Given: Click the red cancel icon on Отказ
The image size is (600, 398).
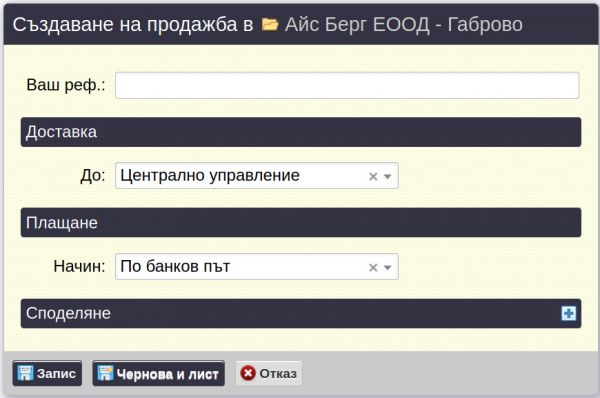Looking at the screenshot, I should coord(248,373).
